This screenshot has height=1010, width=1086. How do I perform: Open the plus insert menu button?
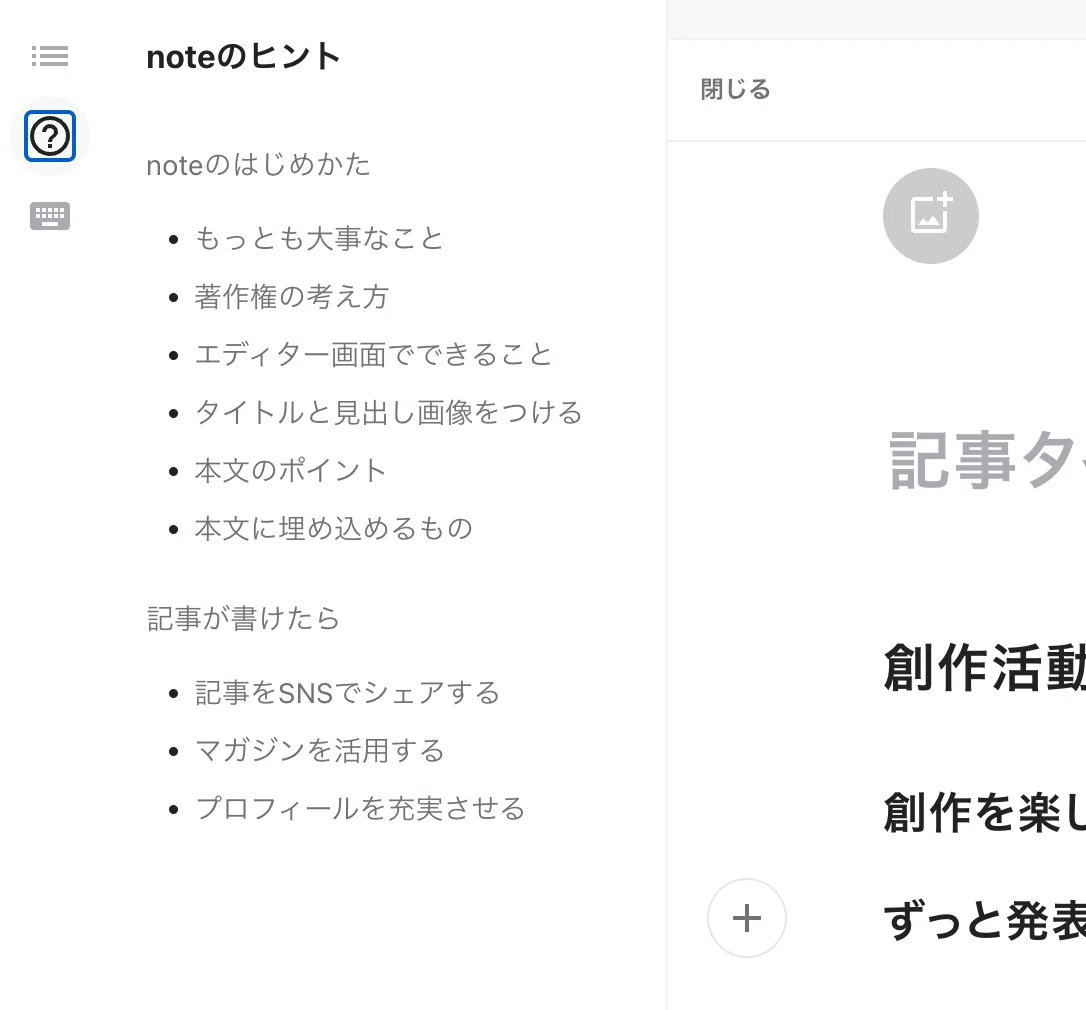(747, 919)
